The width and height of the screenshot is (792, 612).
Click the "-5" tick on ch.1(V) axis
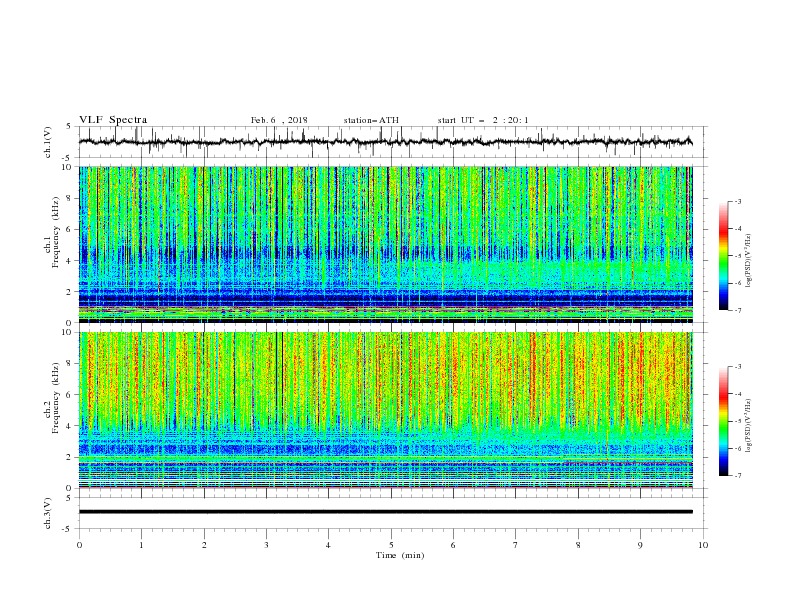(68, 158)
